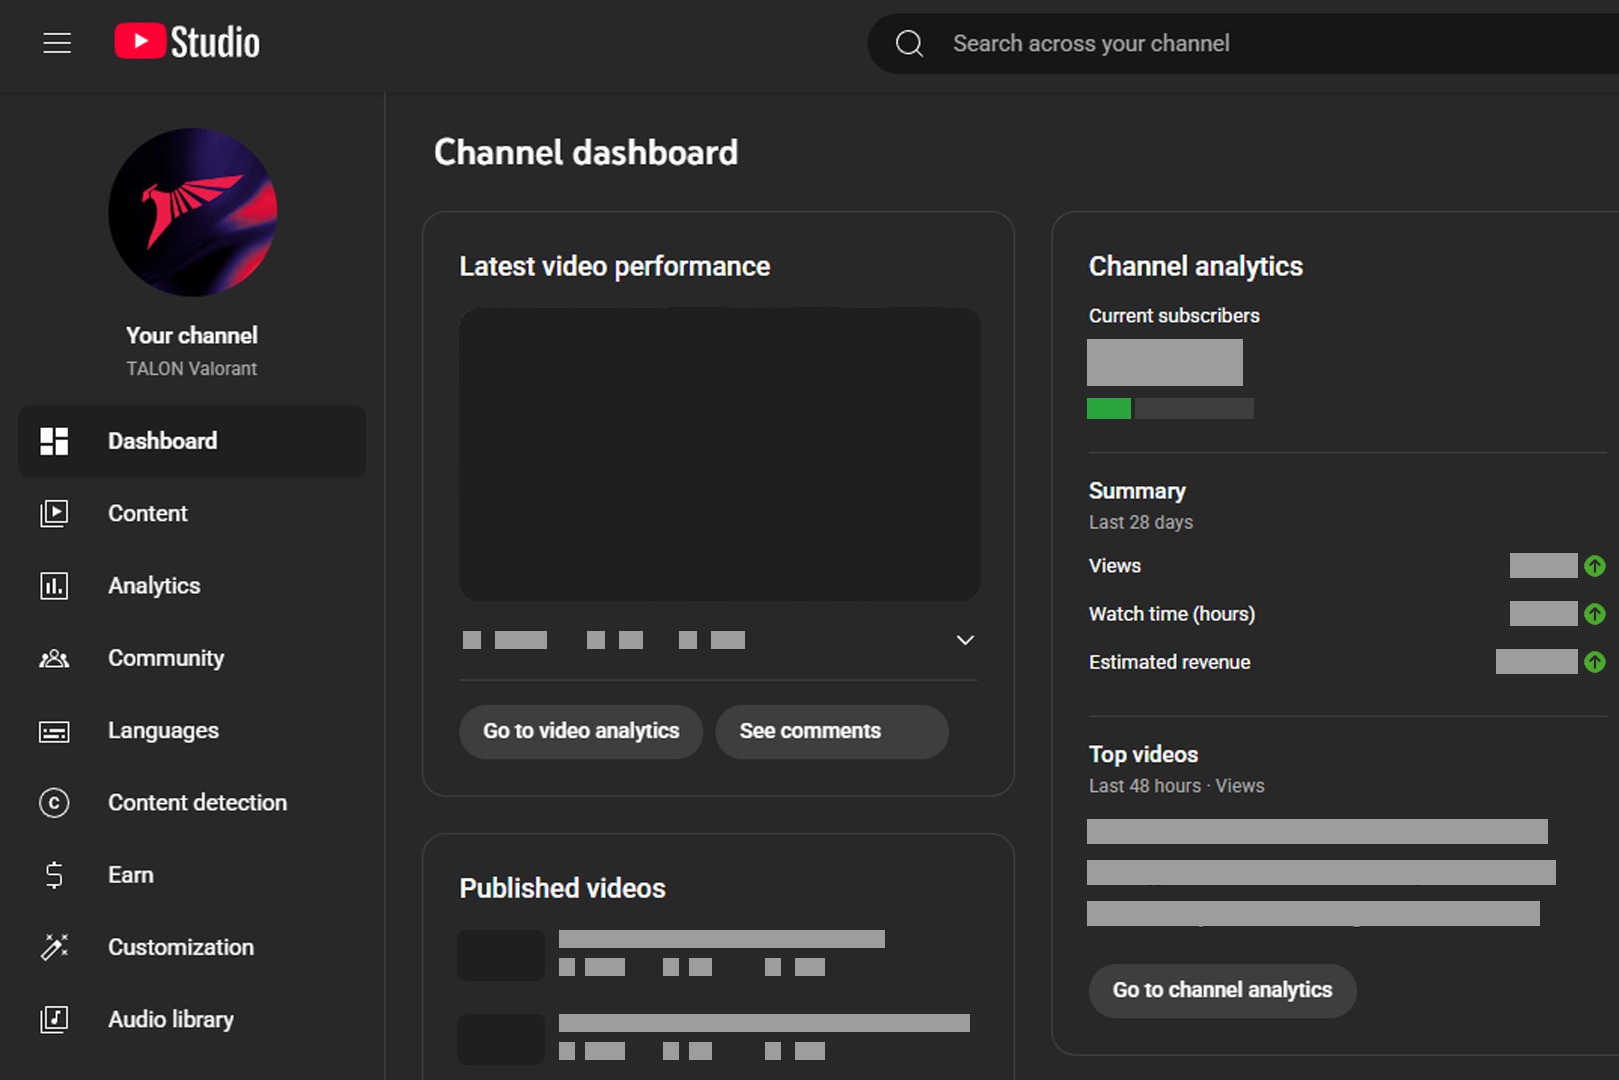Click Go to video analytics button

(x=581, y=732)
